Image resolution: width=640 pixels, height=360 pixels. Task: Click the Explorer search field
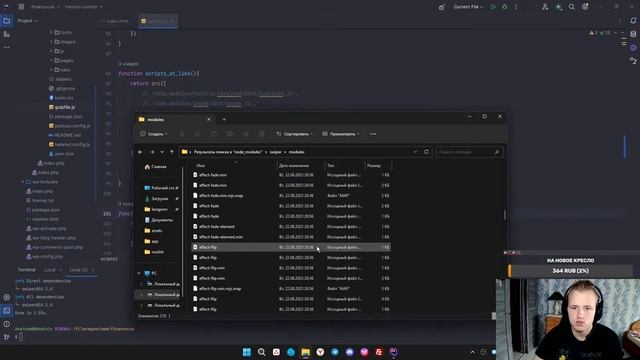(x=469, y=152)
